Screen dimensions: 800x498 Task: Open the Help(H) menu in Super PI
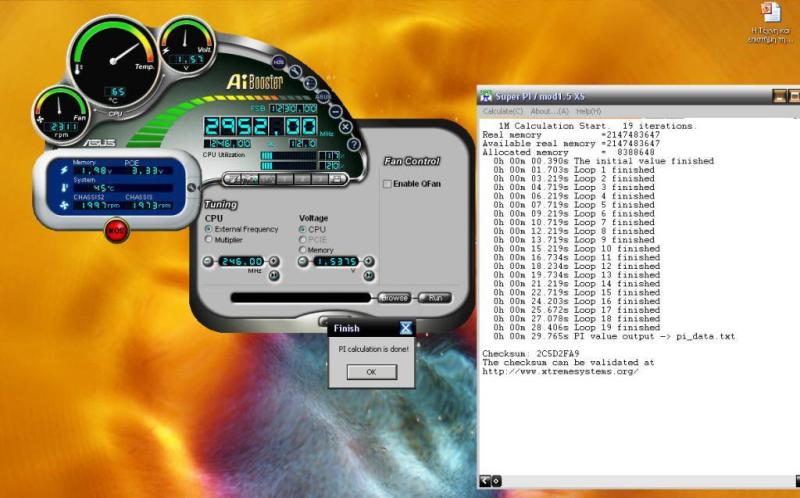click(x=588, y=111)
